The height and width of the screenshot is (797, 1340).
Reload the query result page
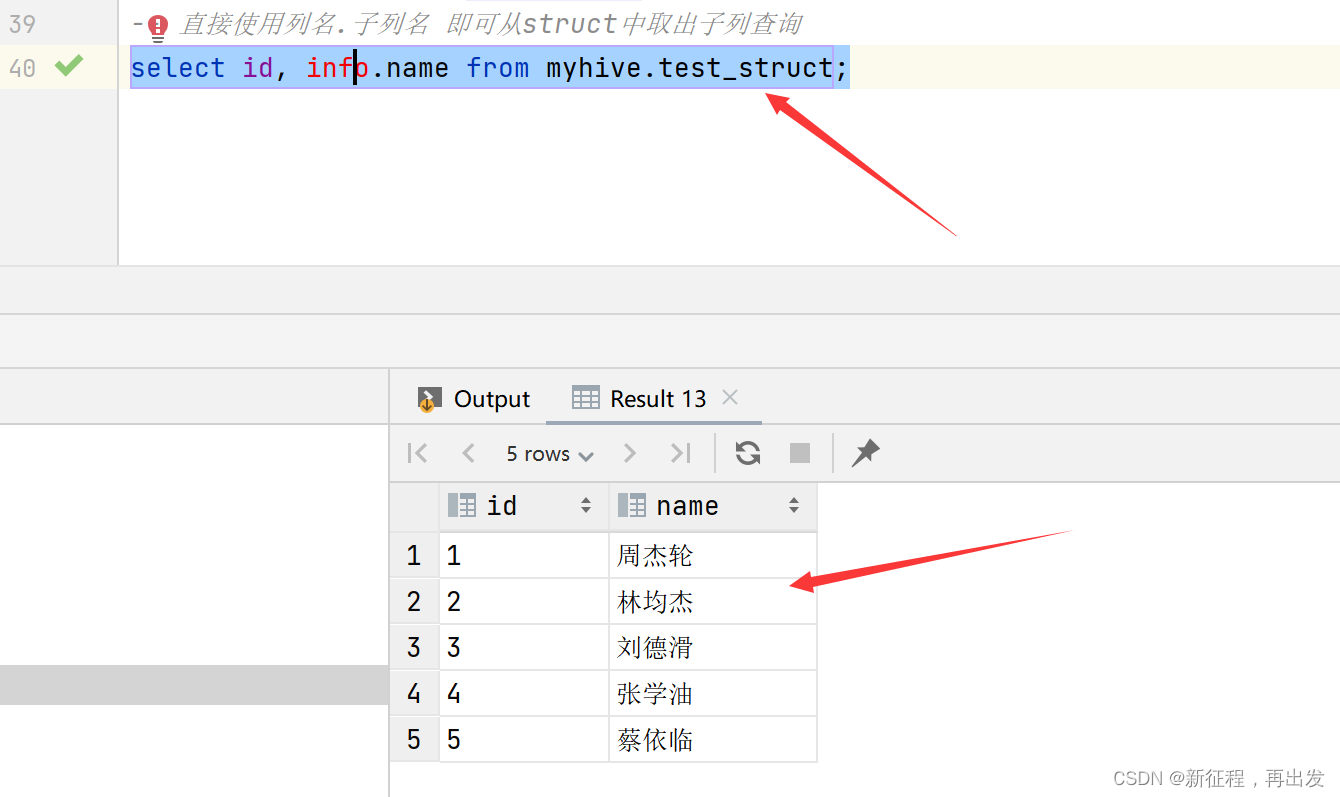pos(748,453)
